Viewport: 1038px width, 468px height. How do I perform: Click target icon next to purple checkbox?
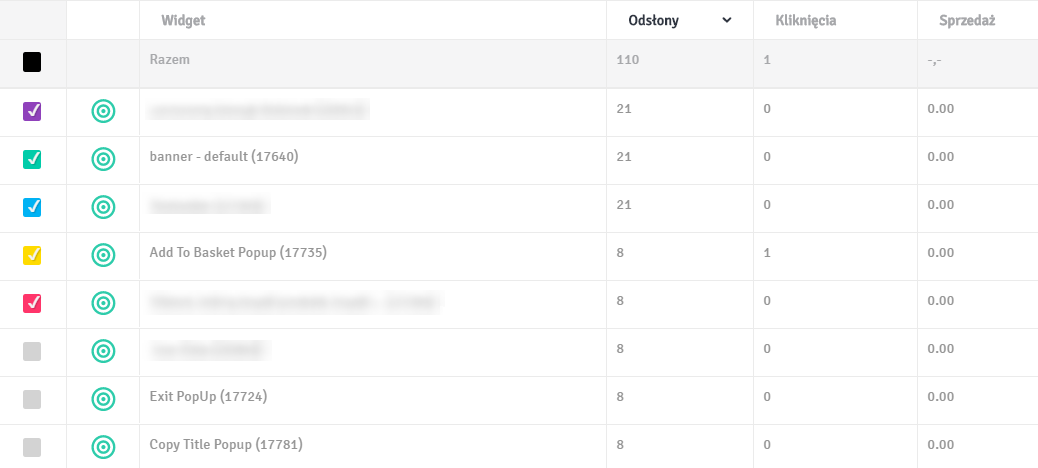click(103, 111)
